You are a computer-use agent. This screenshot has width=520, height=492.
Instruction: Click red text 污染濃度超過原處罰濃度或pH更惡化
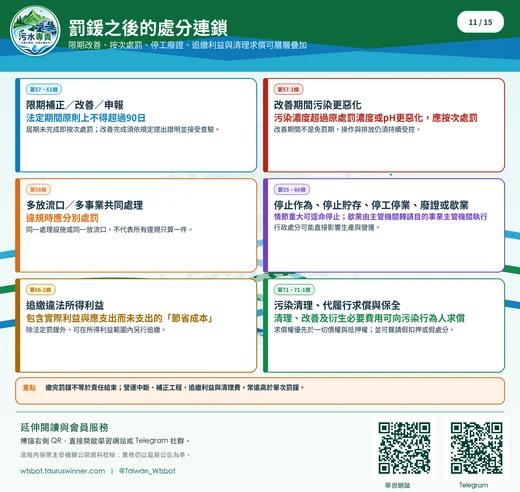[376, 118]
